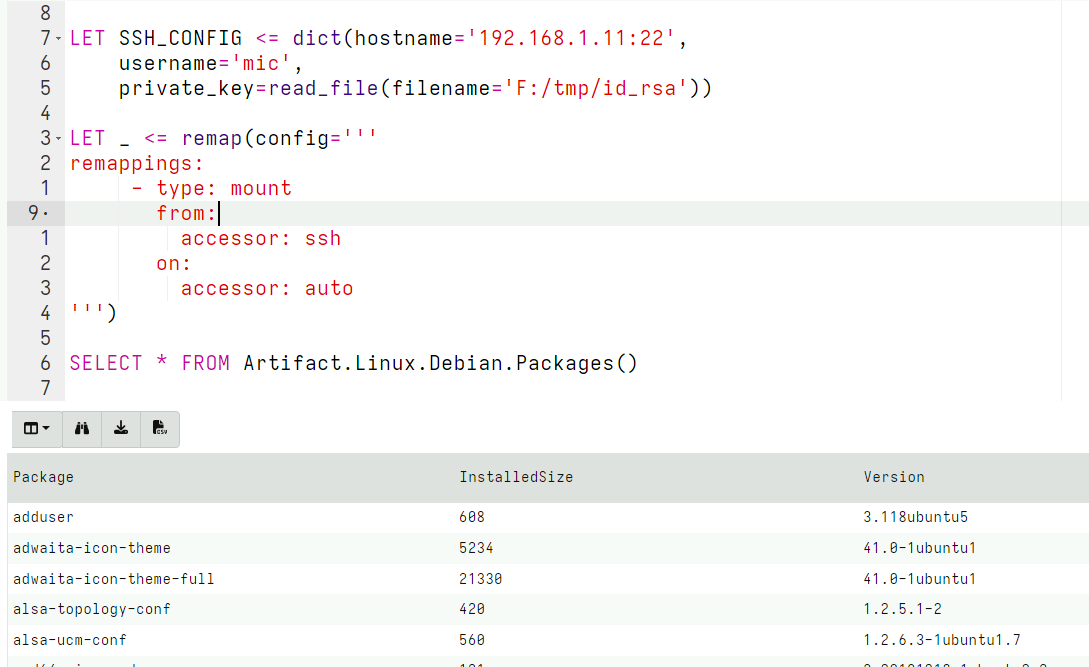Viewport: 1089px width, 667px height.
Task: Select the alsa-ucm-conf row
Action: click(x=300, y=640)
